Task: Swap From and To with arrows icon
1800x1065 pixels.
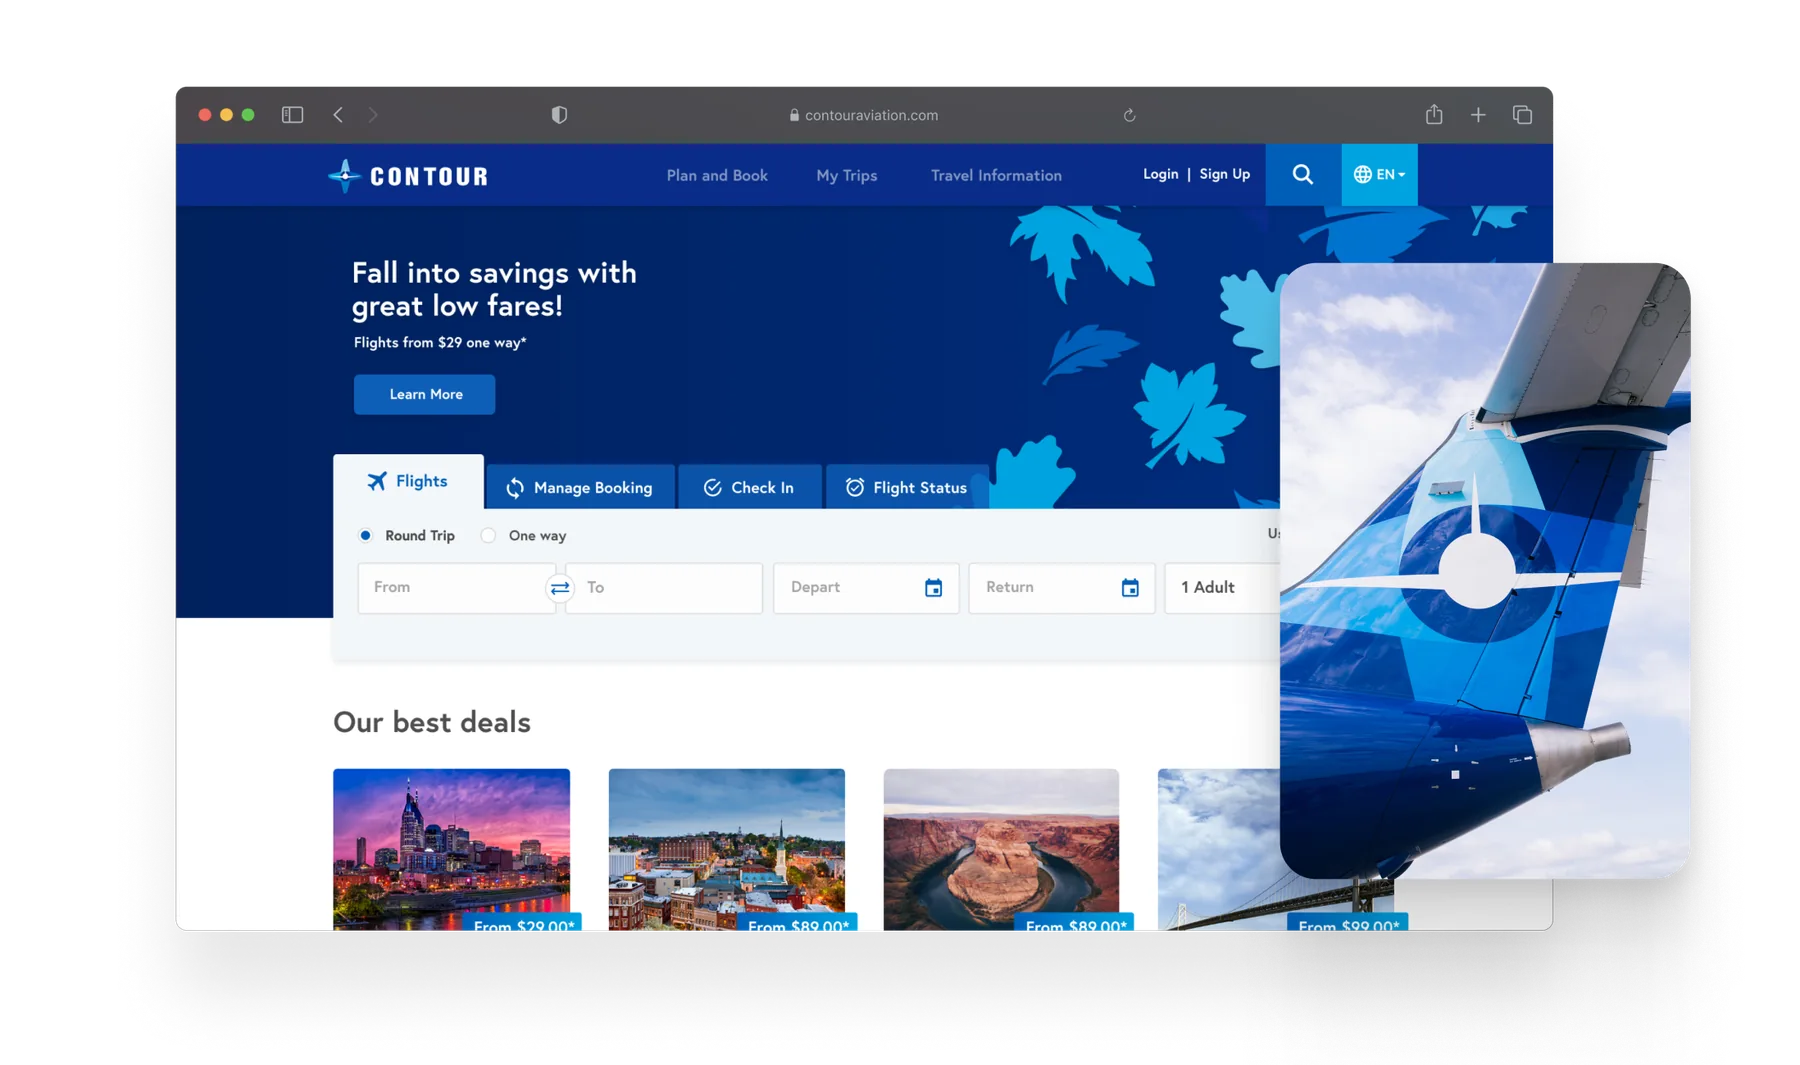Action: pyautogui.click(x=560, y=587)
